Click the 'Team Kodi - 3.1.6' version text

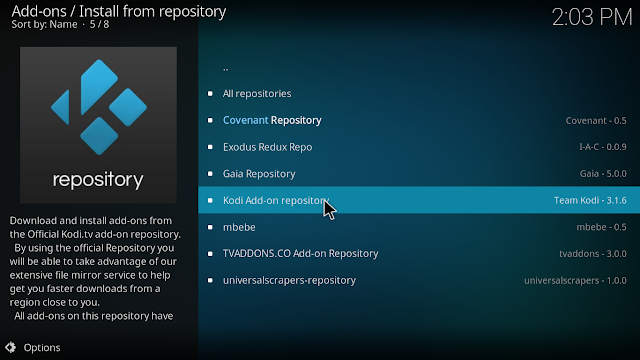590,200
